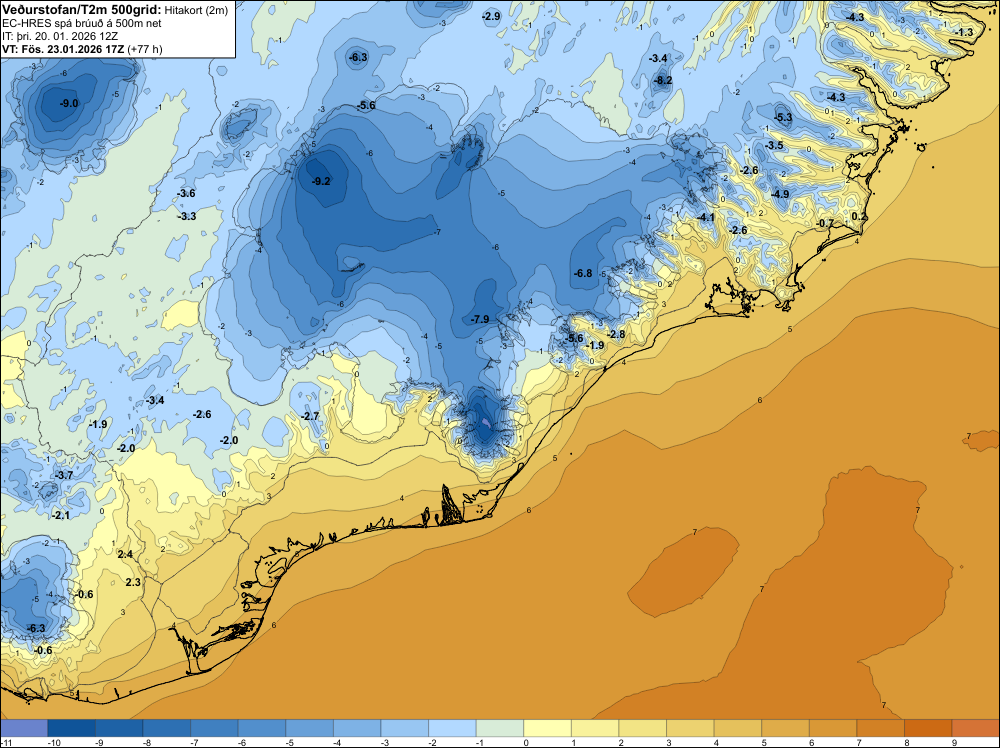This screenshot has height=748, width=1000.
Task: Pick the legend swatch between 6 and 7
Action: click(834, 727)
